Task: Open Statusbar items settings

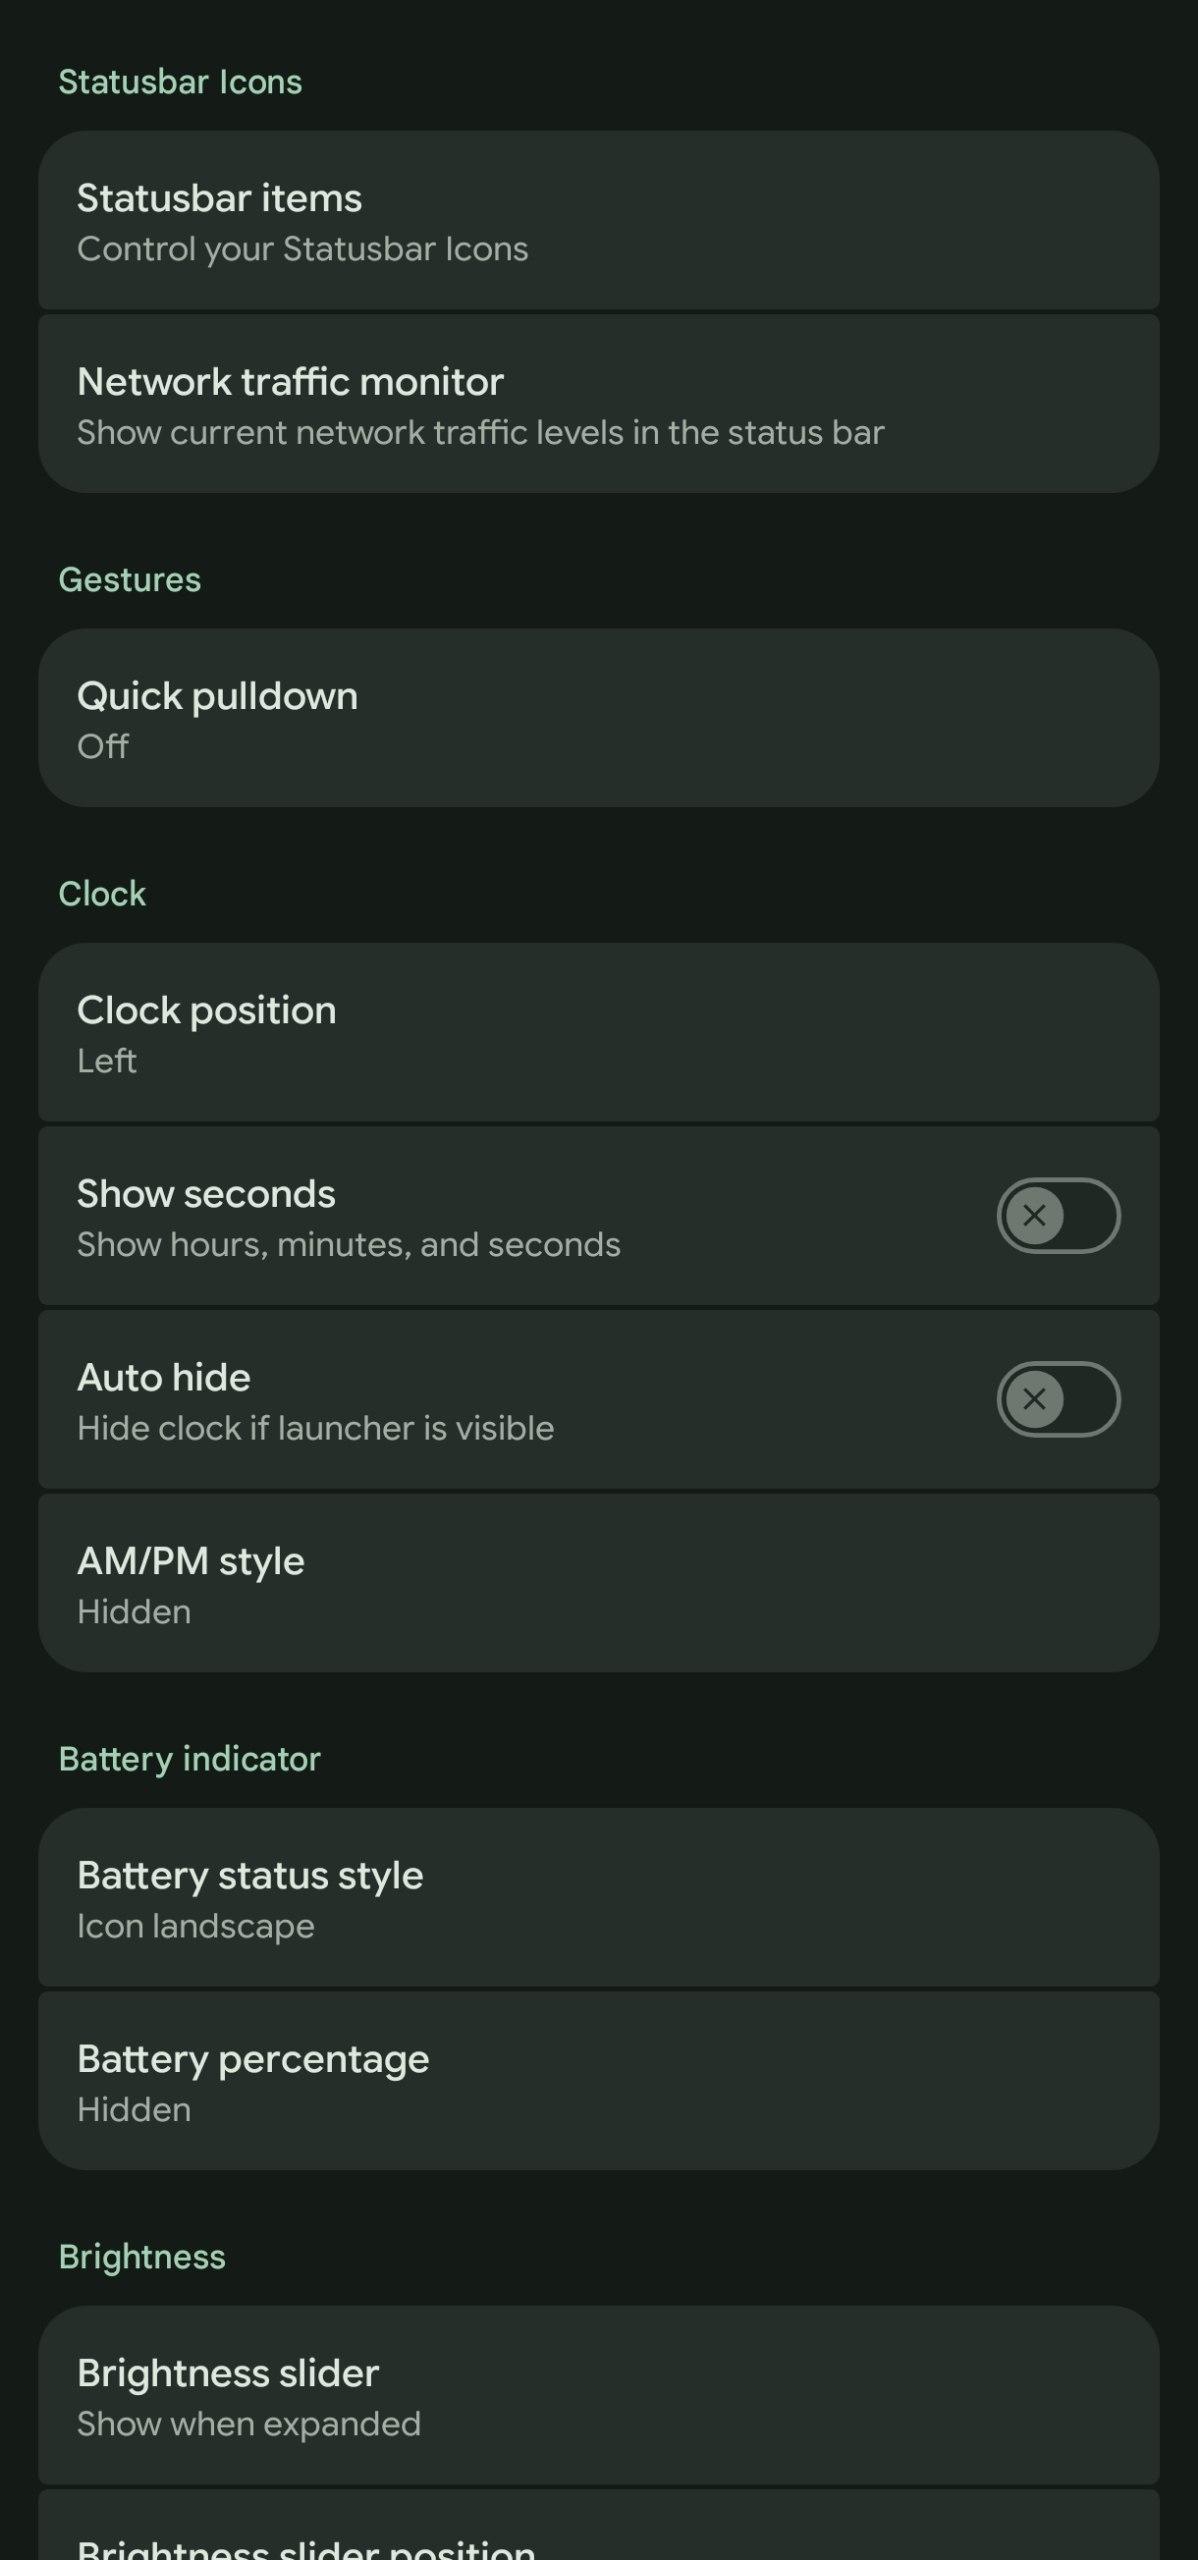Action: click(x=598, y=221)
